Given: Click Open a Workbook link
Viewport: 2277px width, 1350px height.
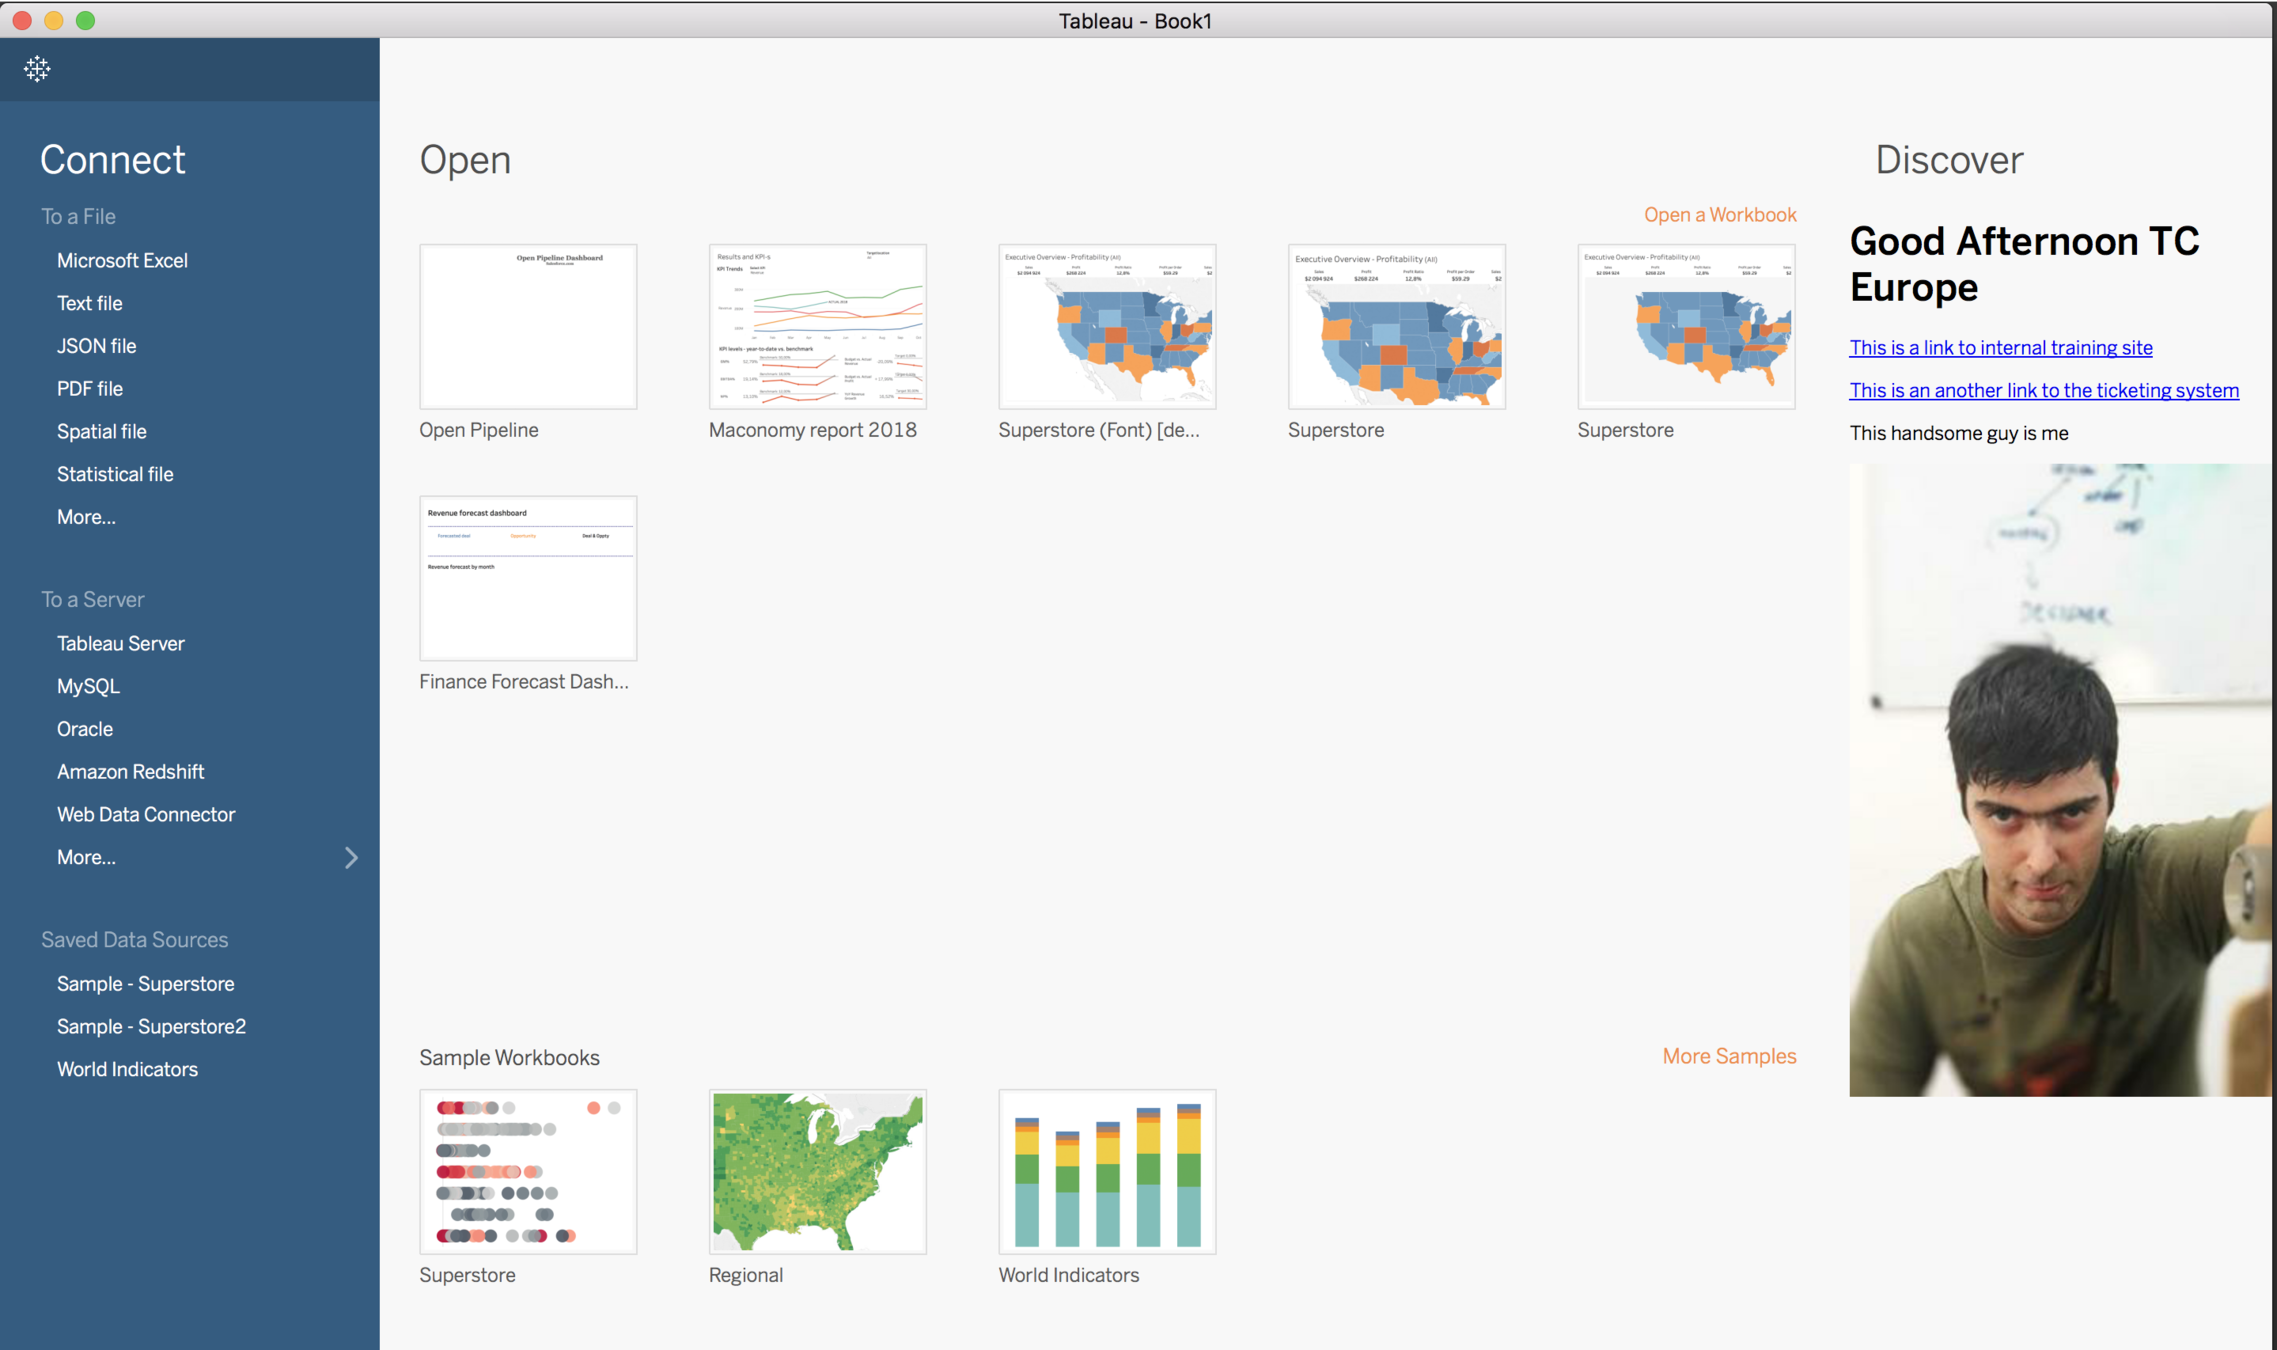Looking at the screenshot, I should 1720,215.
